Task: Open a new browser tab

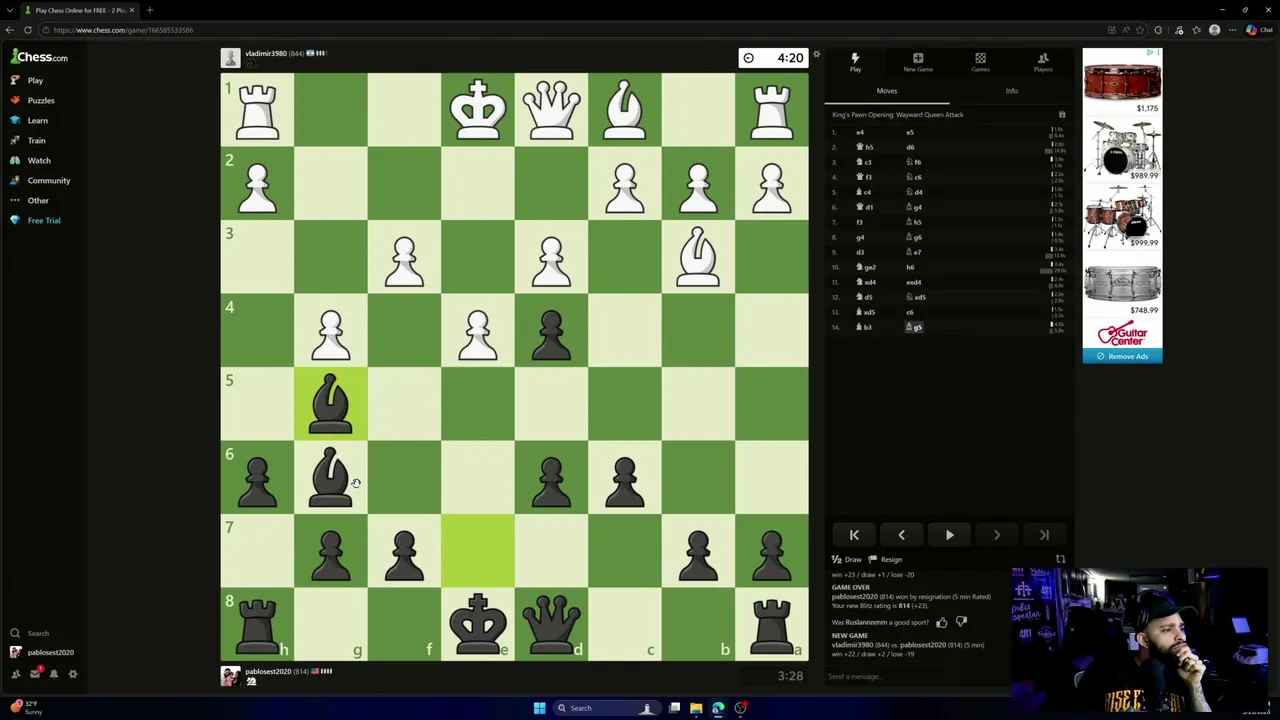Action: 150,10
